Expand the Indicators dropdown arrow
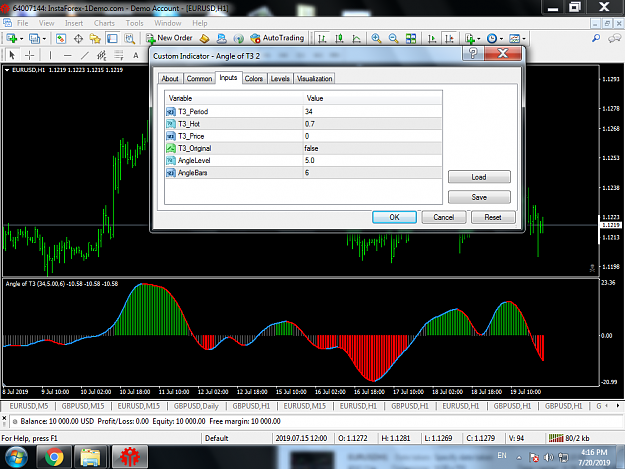 click(x=479, y=39)
